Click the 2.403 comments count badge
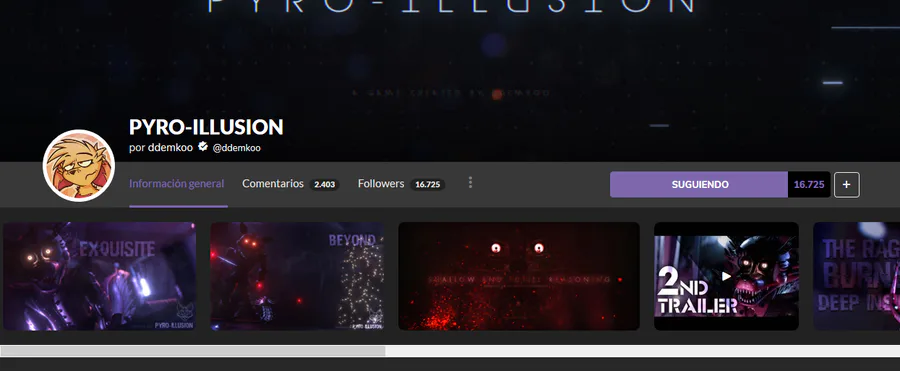 point(324,184)
